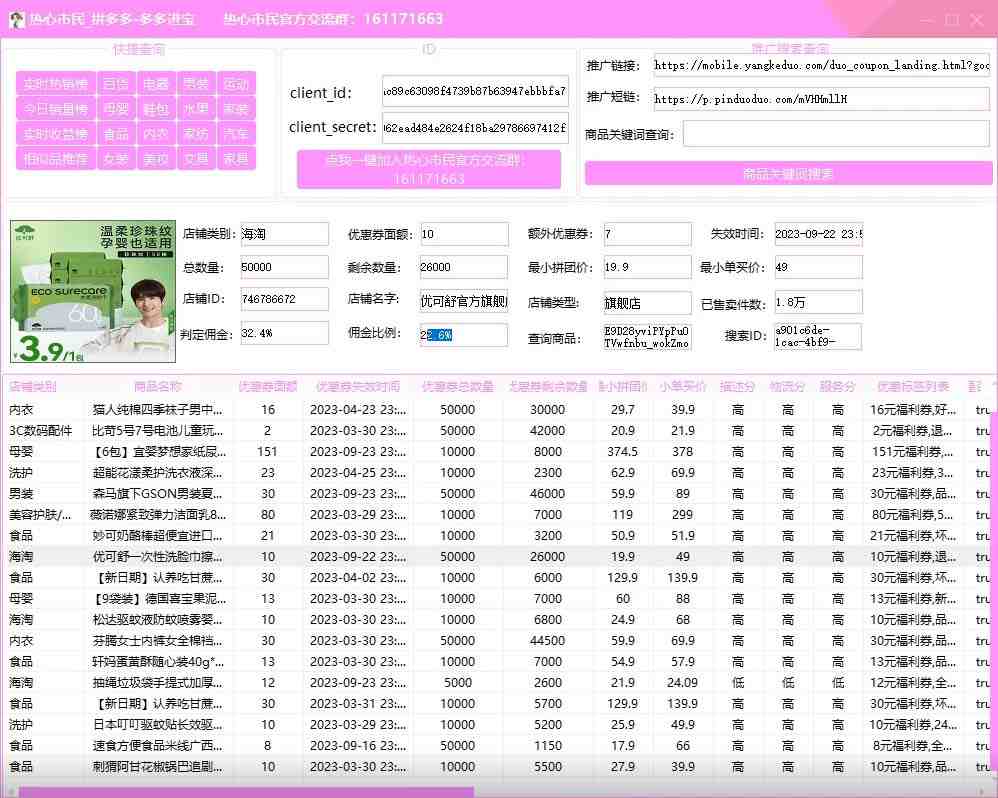Click the app logo icon in the title bar

tap(15, 19)
